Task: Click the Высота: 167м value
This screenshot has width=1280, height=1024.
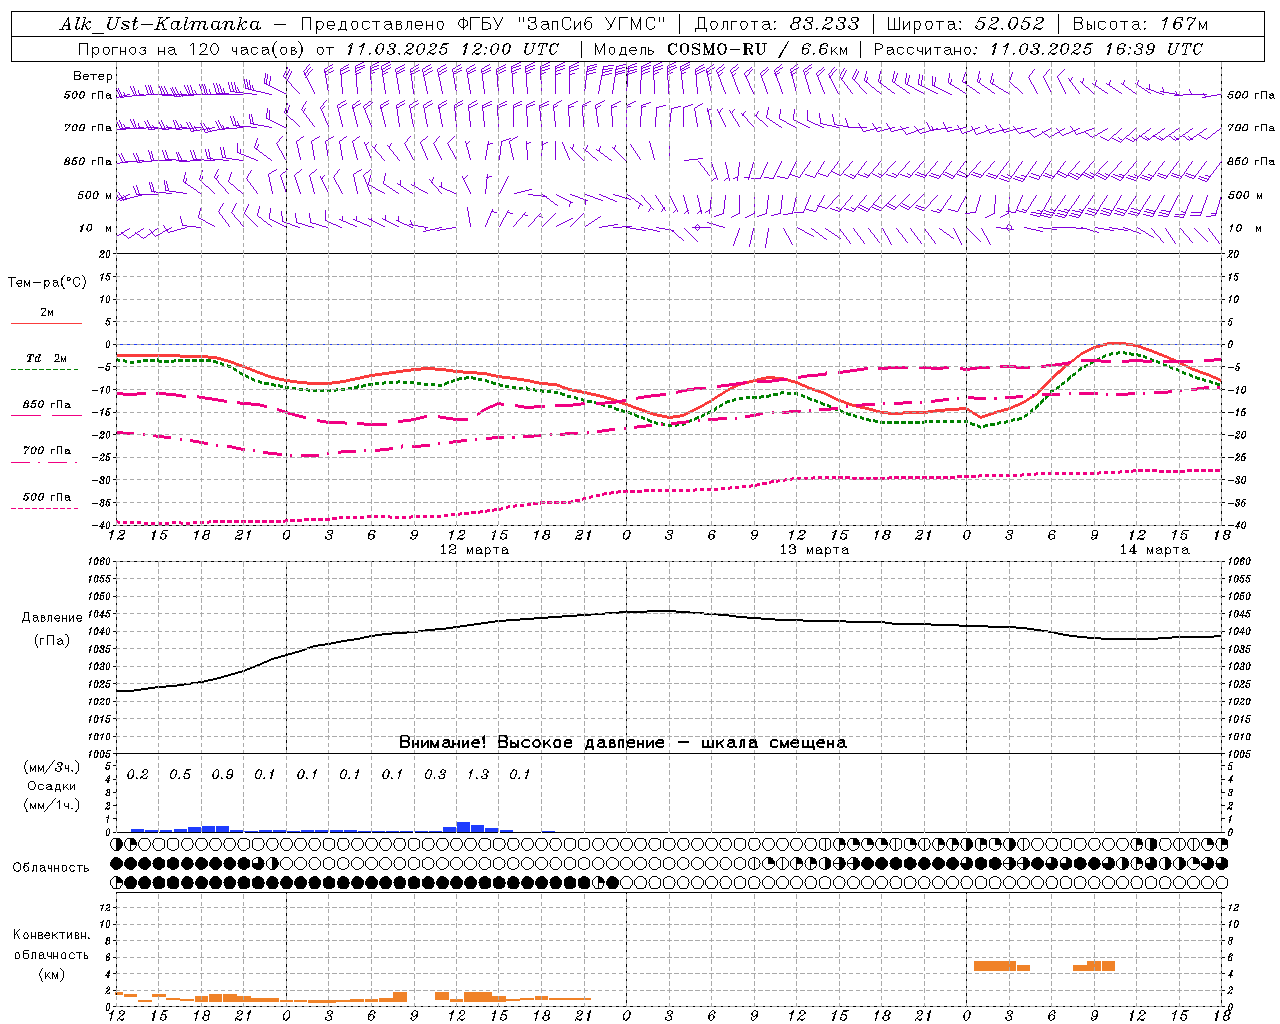Action: (1140, 24)
